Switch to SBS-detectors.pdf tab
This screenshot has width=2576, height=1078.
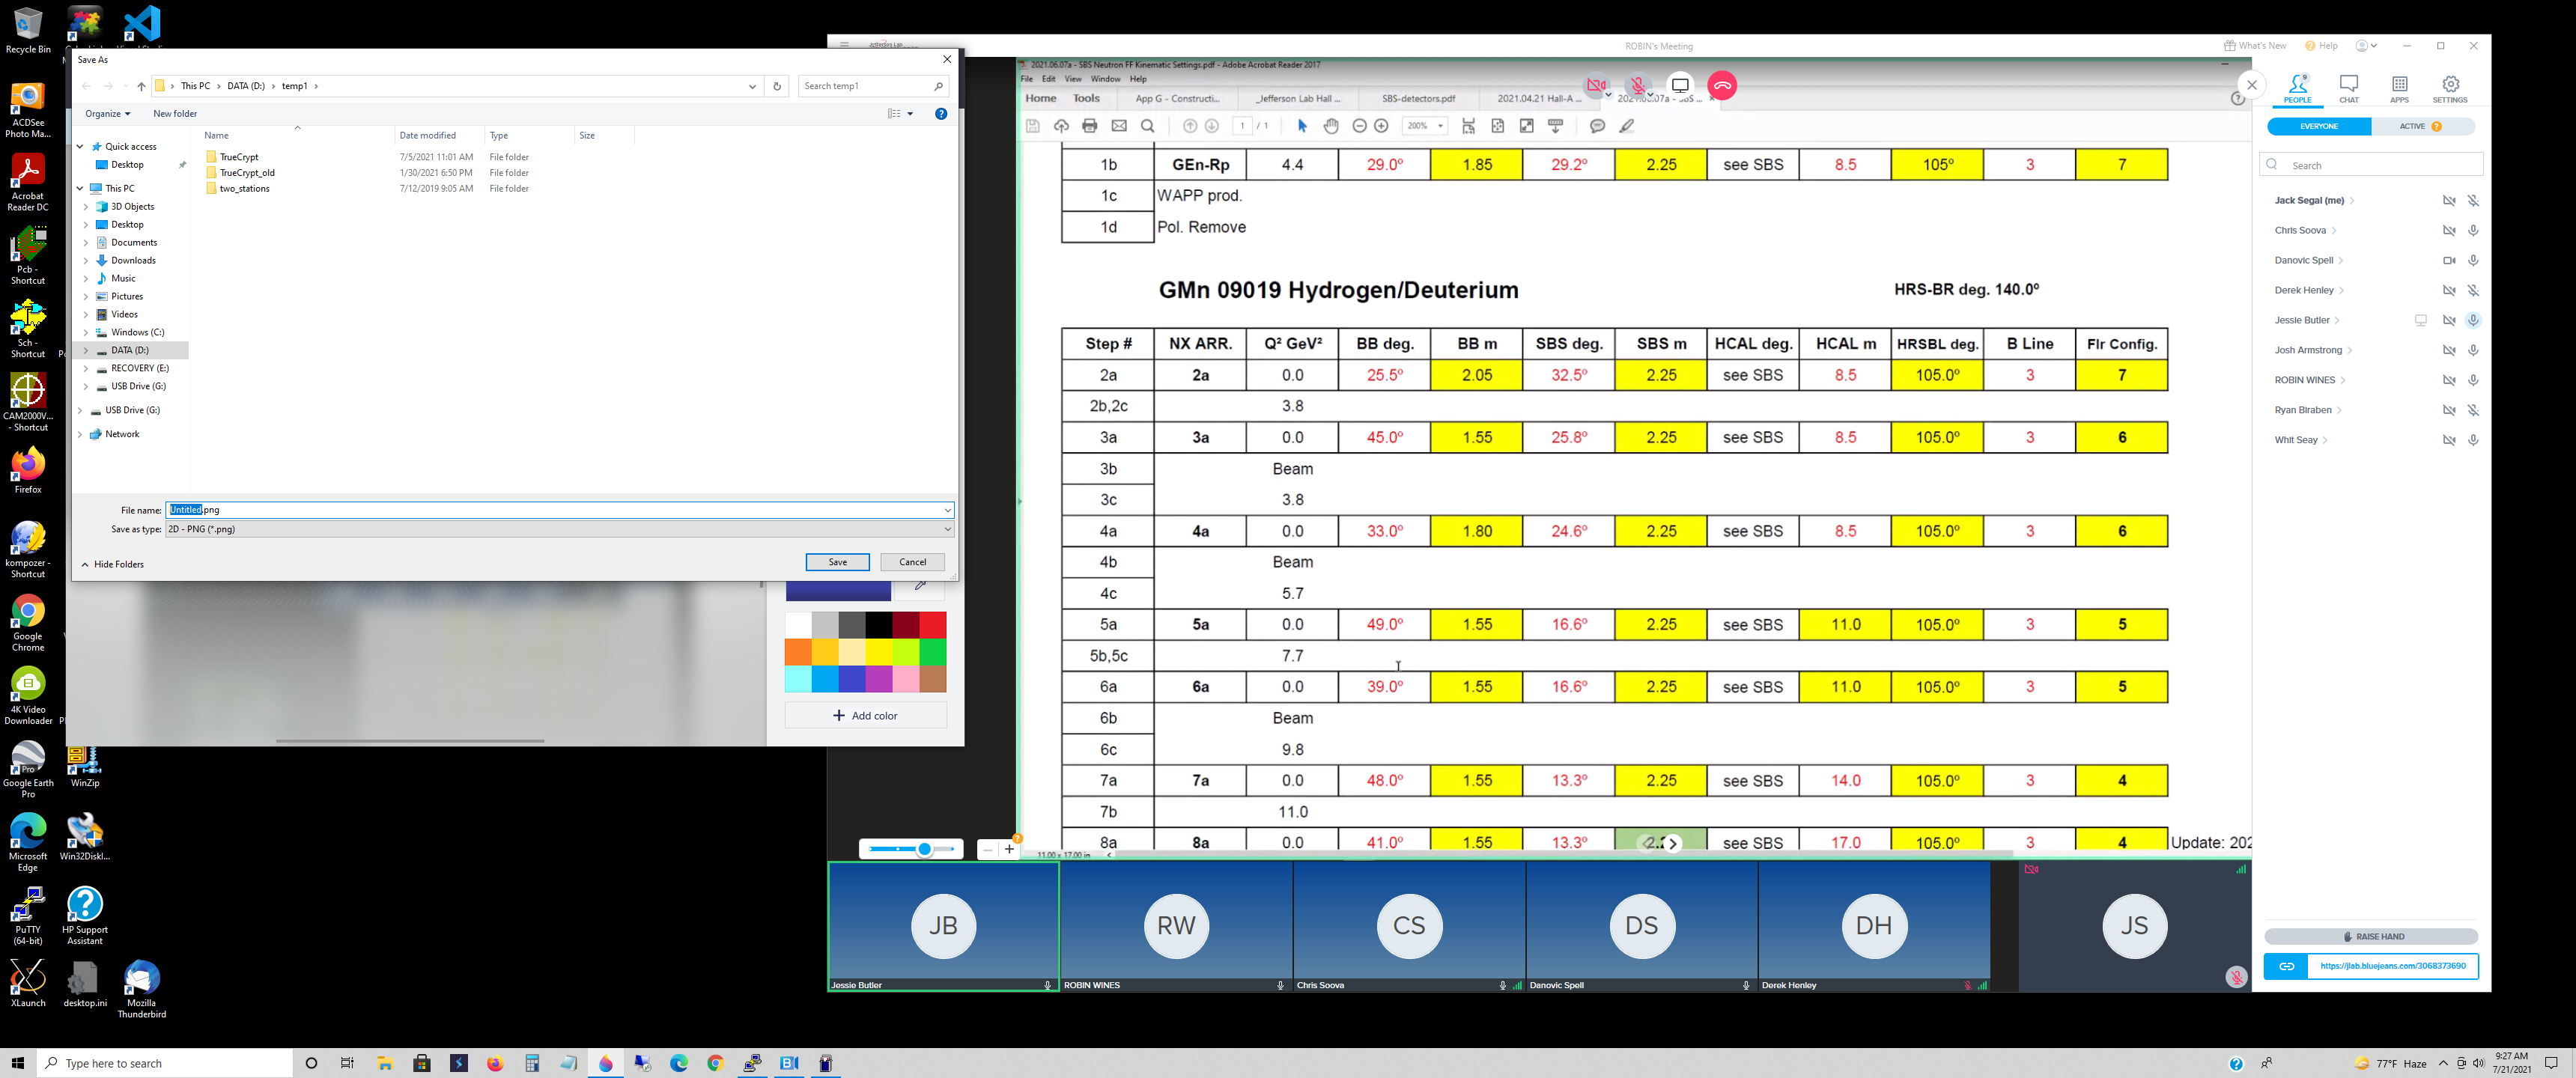coord(1418,99)
